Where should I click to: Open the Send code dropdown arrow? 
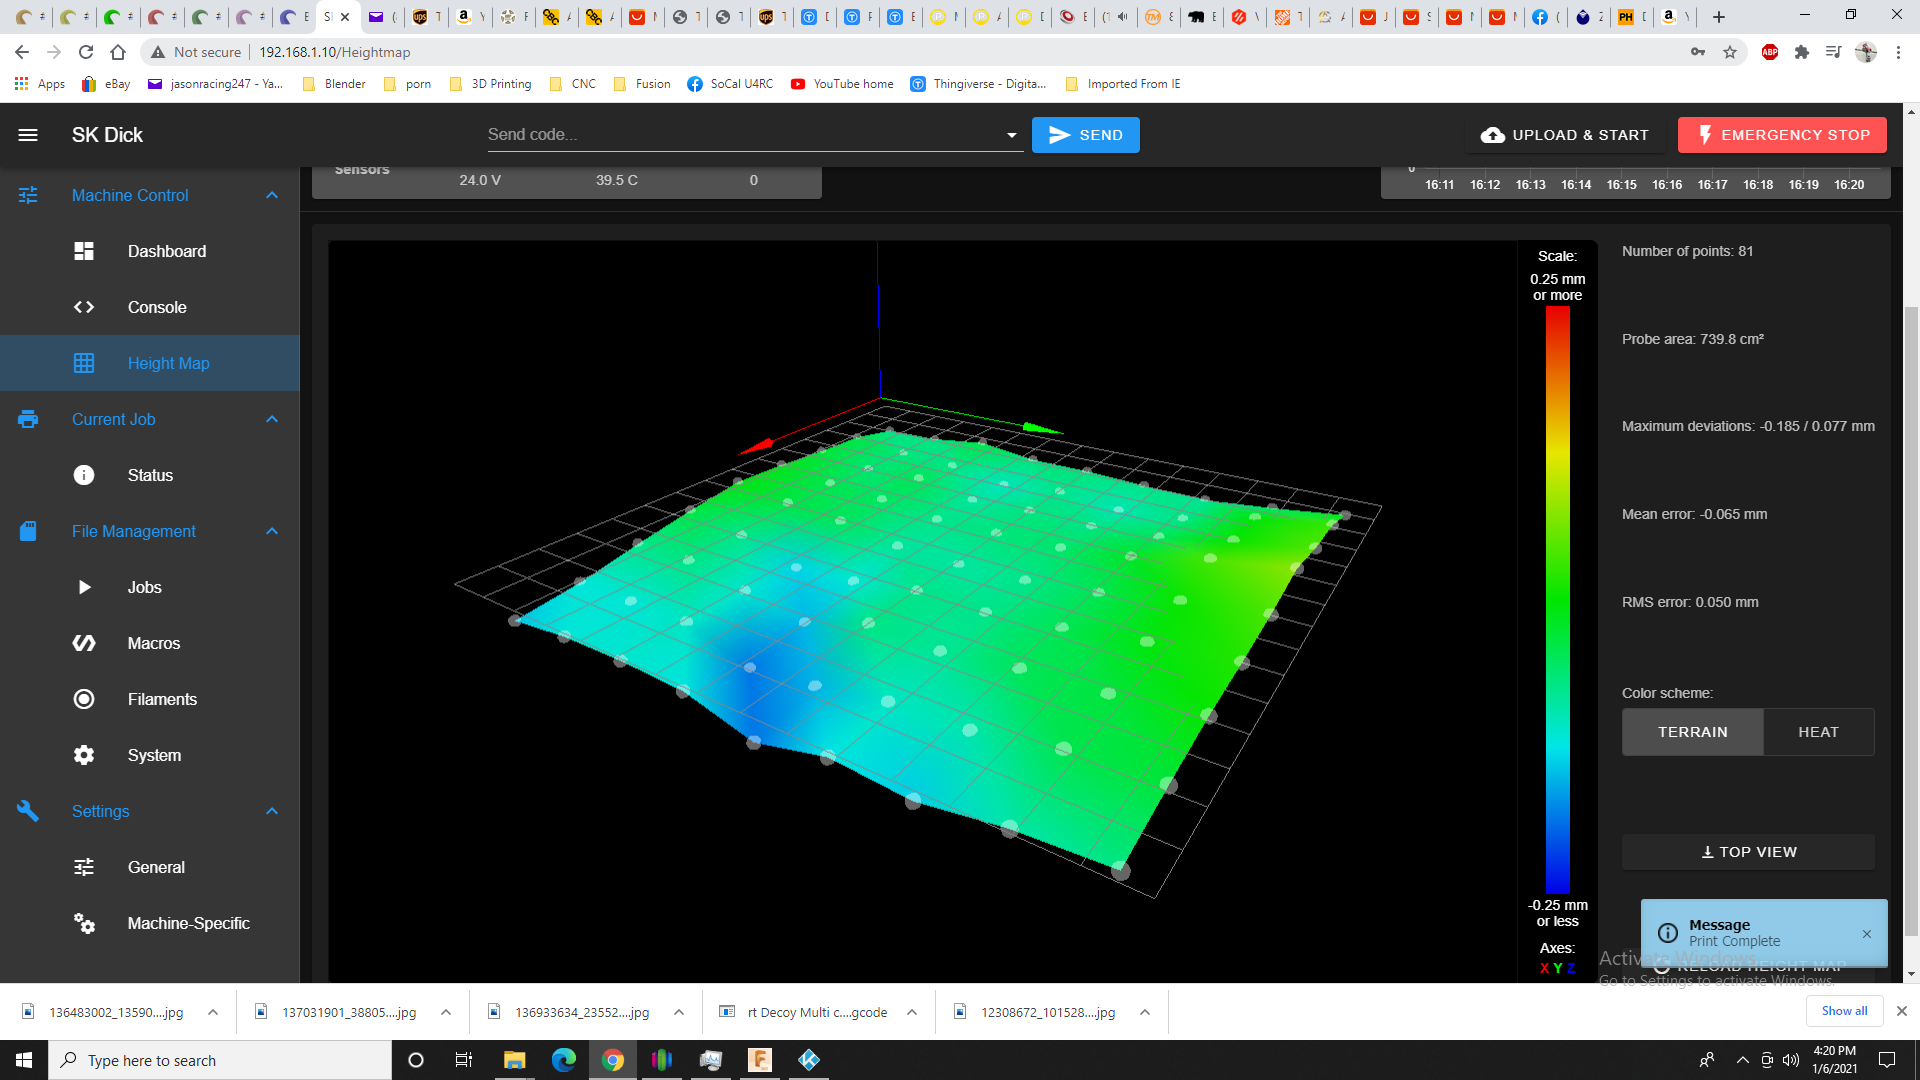(x=1011, y=135)
